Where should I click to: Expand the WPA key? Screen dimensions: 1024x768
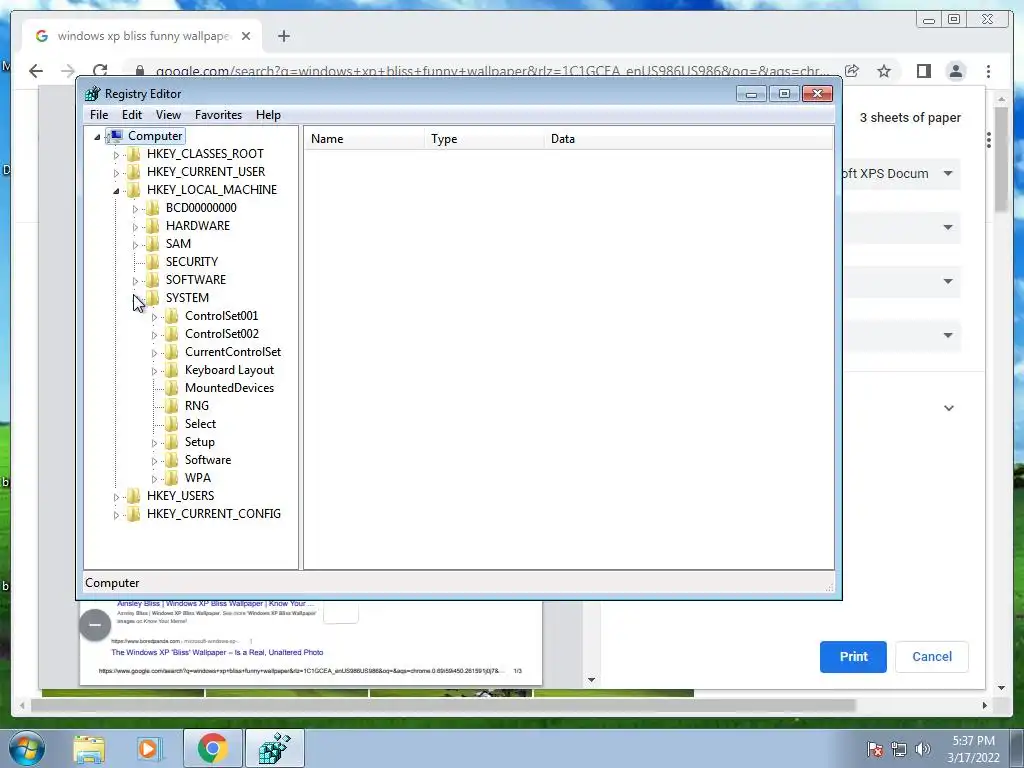154,479
